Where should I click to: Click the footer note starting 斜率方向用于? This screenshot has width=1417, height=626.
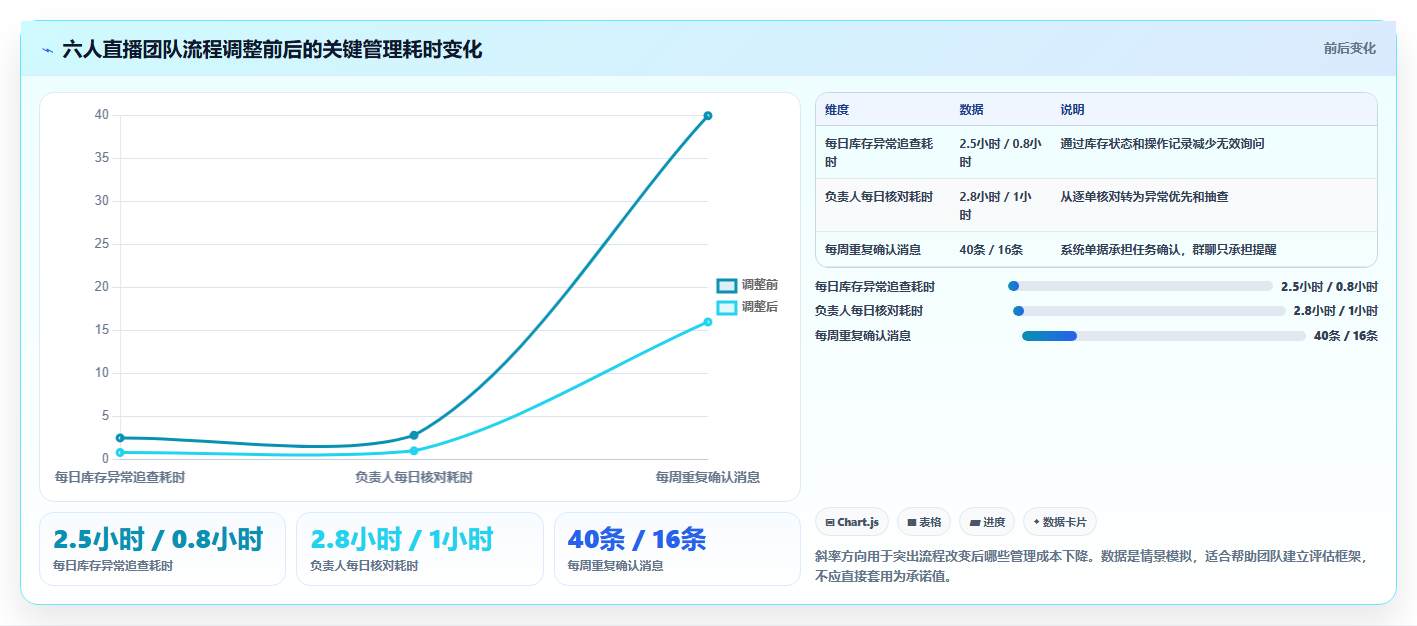[1091, 566]
